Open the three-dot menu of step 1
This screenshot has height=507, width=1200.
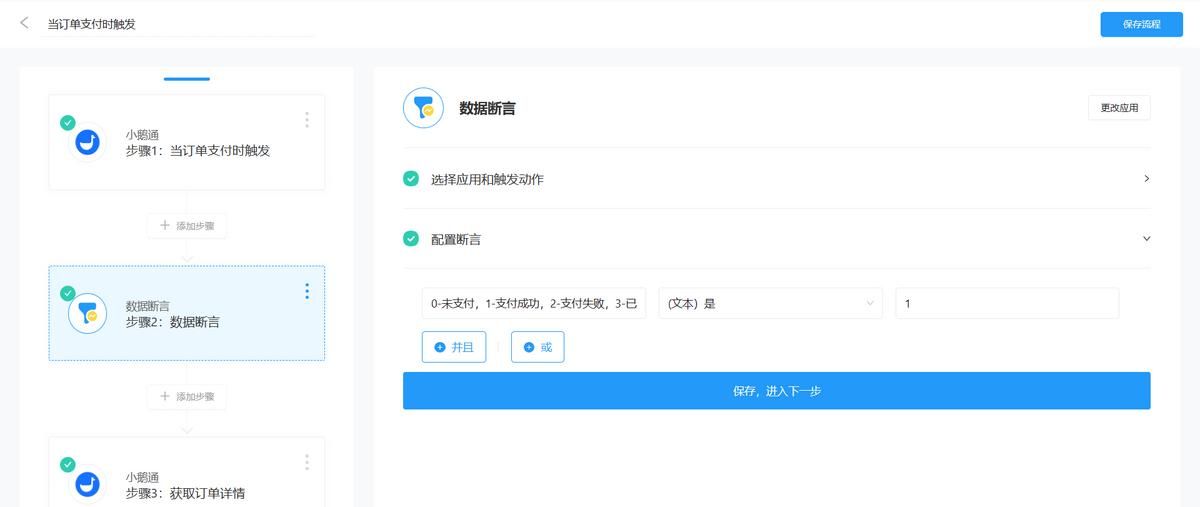pyautogui.click(x=306, y=120)
